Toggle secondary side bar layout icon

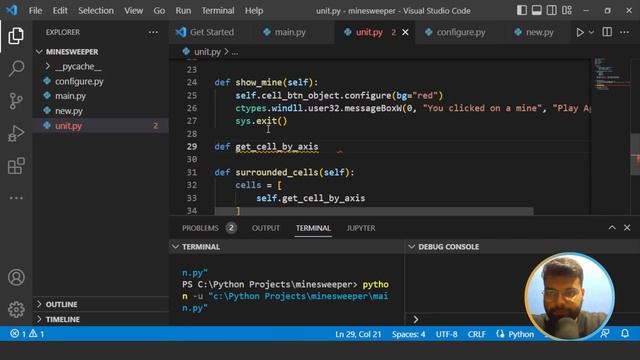pos(551,10)
